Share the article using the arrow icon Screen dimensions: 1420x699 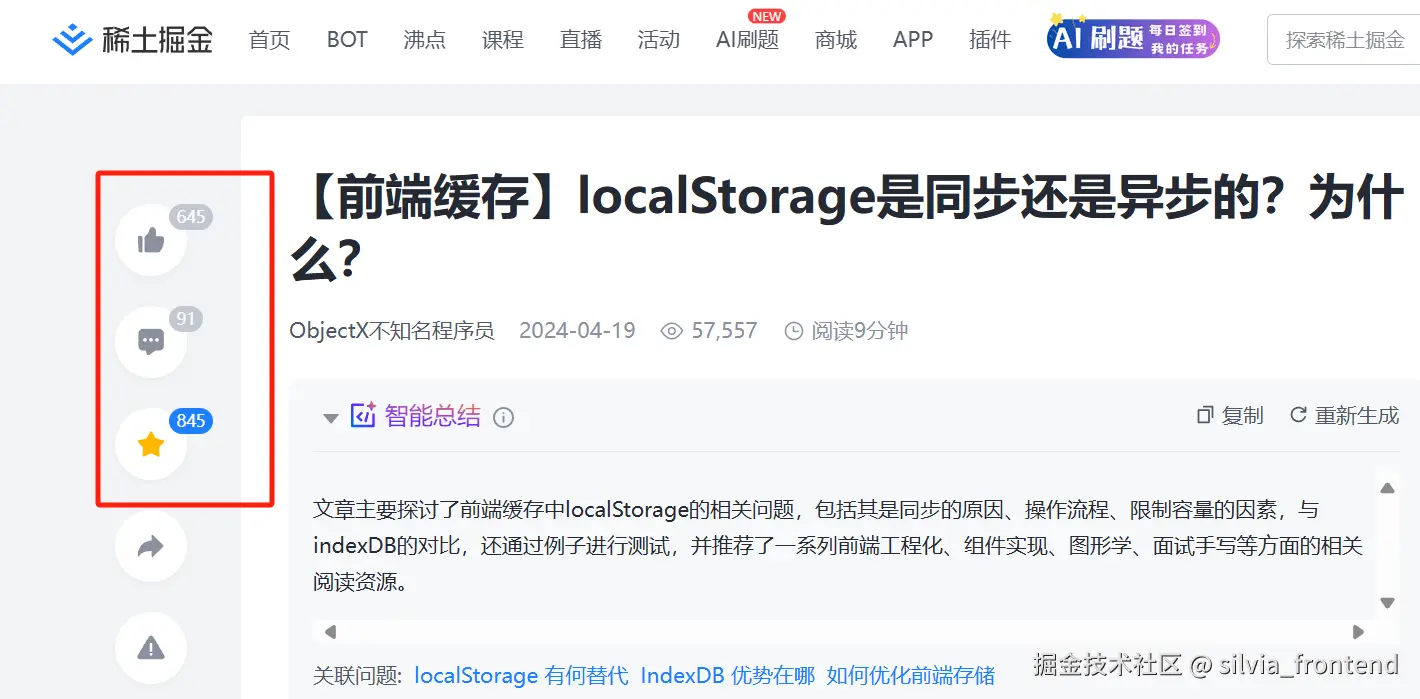pyautogui.click(x=151, y=546)
